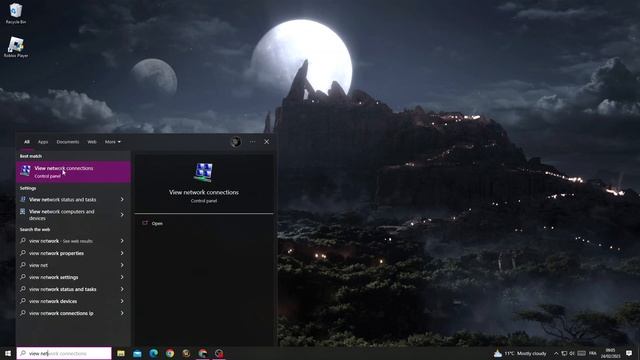Image resolution: width=640 pixels, height=360 pixels.
Task: Open the Mail app from the taskbar
Action: point(137,353)
